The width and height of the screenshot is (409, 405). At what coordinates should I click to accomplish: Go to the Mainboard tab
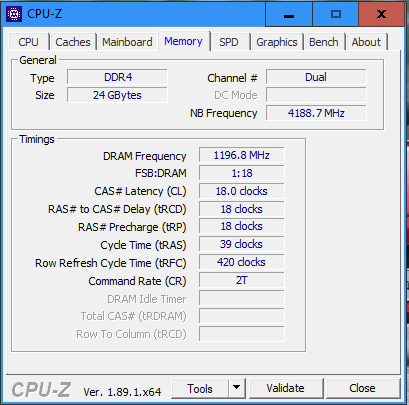[127, 42]
